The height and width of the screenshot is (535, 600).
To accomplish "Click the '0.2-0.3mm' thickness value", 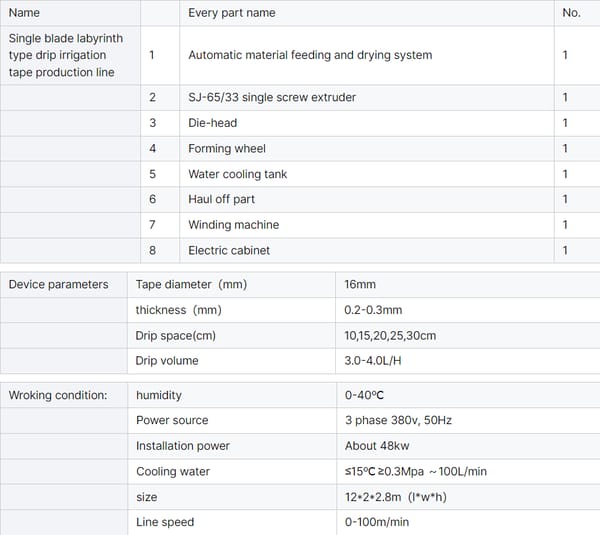I will click(x=373, y=310).
